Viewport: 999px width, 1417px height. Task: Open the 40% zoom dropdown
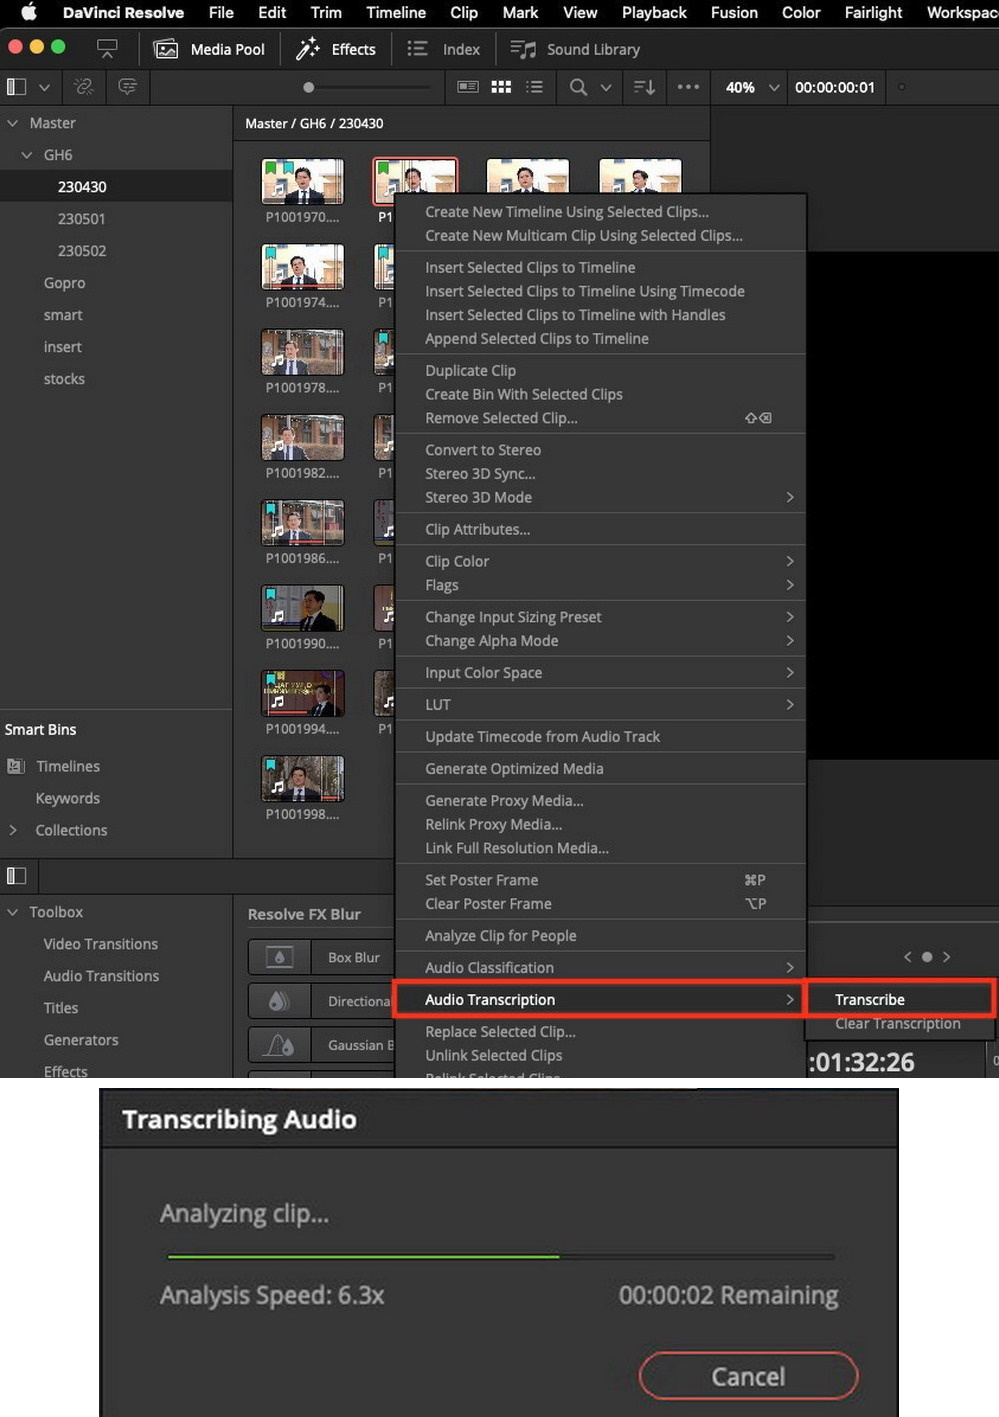pos(752,87)
